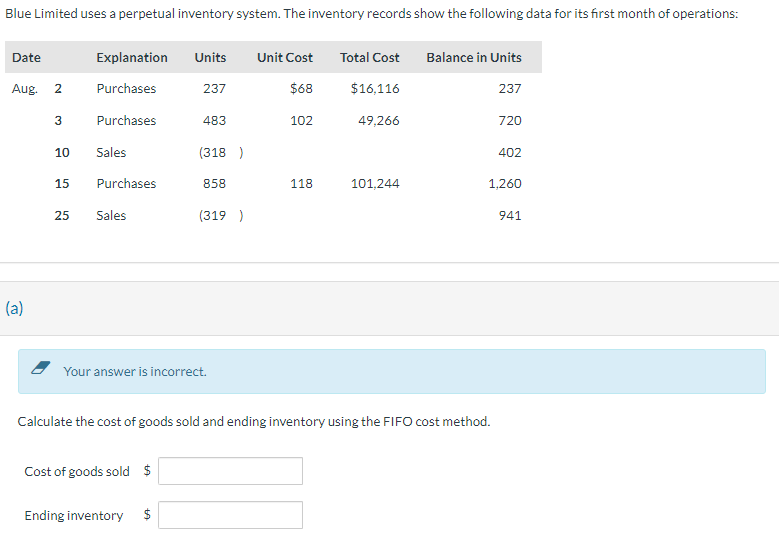Screen dimensions: 779x559
Task: Click the 'Date' column header
Action: click(26, 58)
